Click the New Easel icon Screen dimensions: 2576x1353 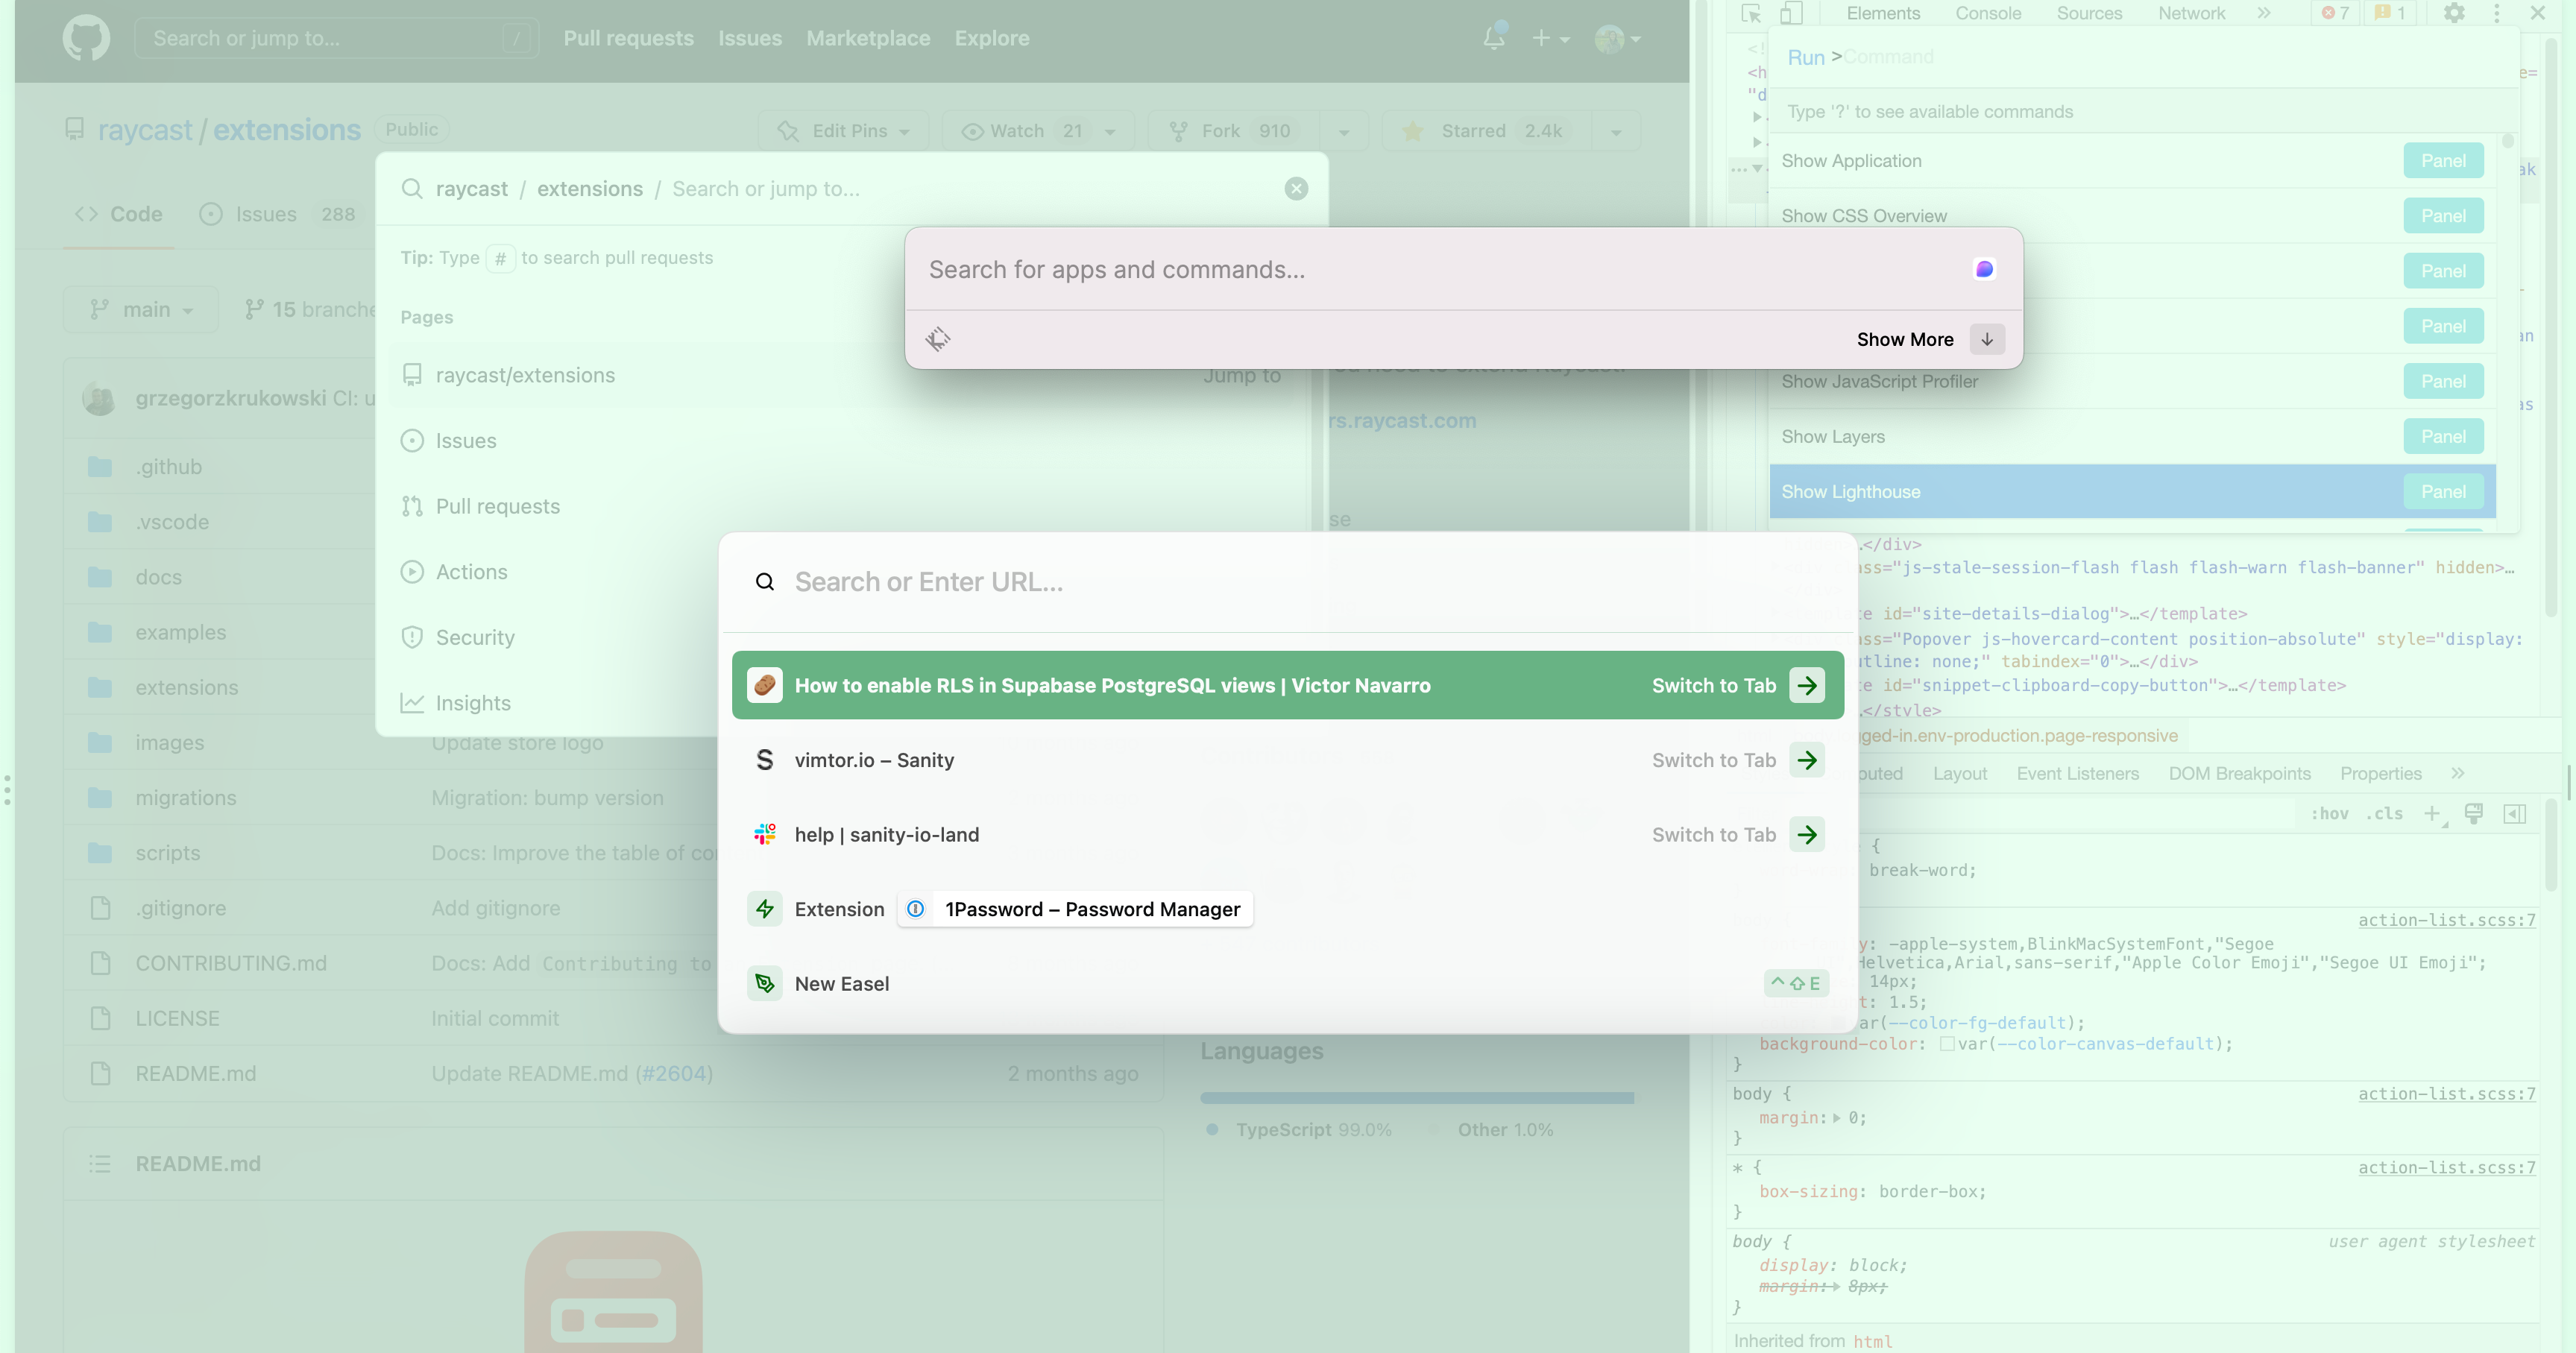pyautogui.click(x=765, y=983)
